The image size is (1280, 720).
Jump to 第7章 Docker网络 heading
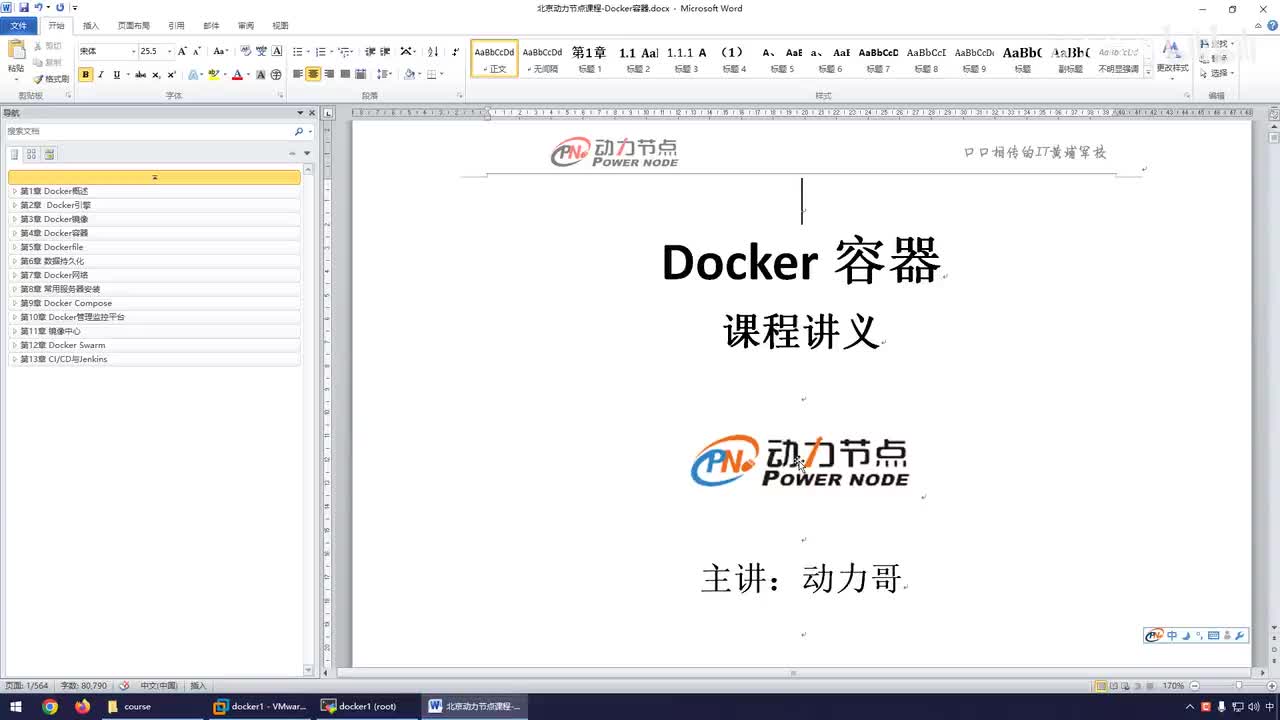[x=54, y=275]
